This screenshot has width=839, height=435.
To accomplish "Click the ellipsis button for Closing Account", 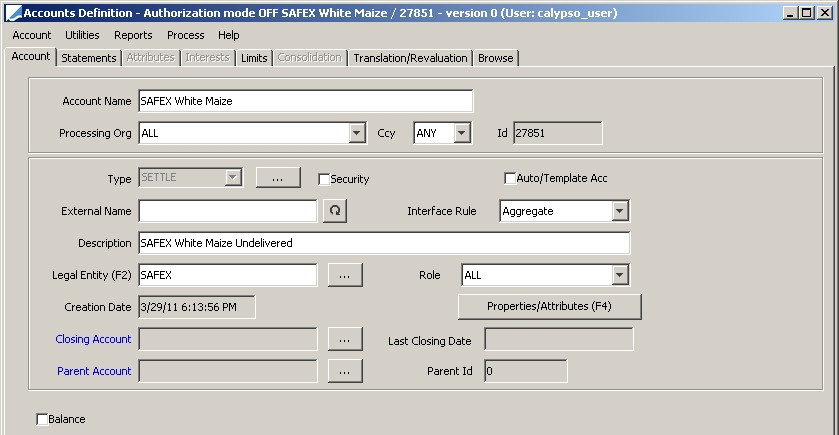I will (x=345, y=339).
